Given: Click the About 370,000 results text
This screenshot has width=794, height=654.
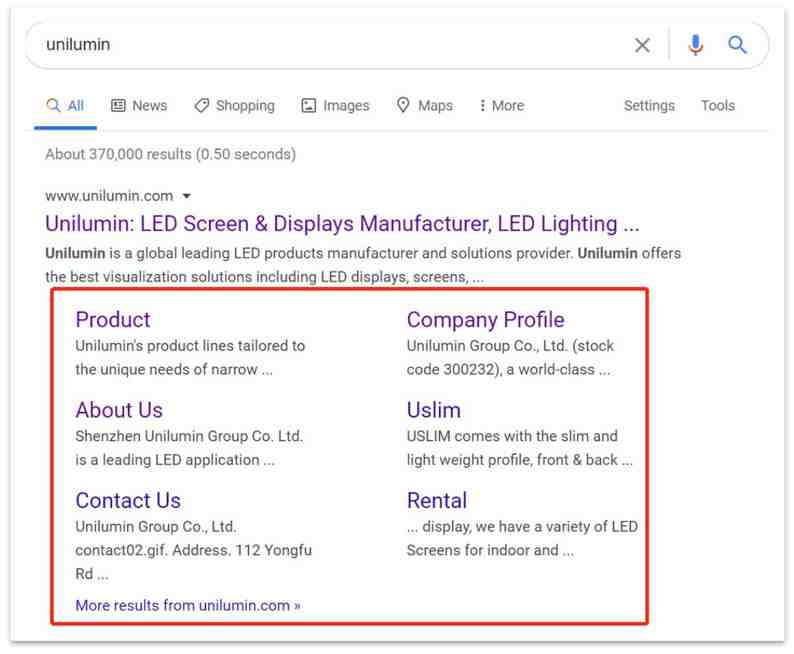Looking at the screenshot, I should [x=171, y=154].
